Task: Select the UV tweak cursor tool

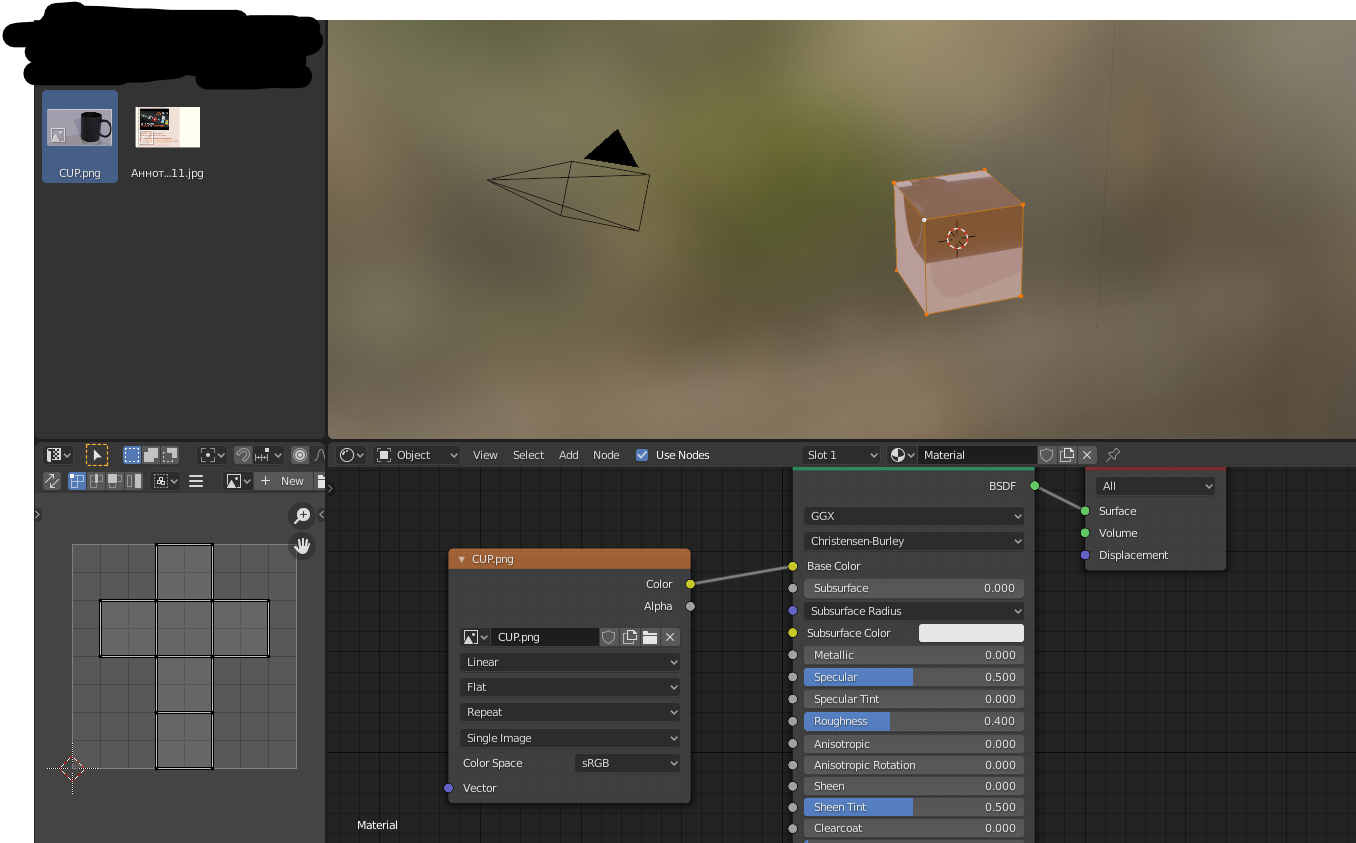Action: click(96, 455)
